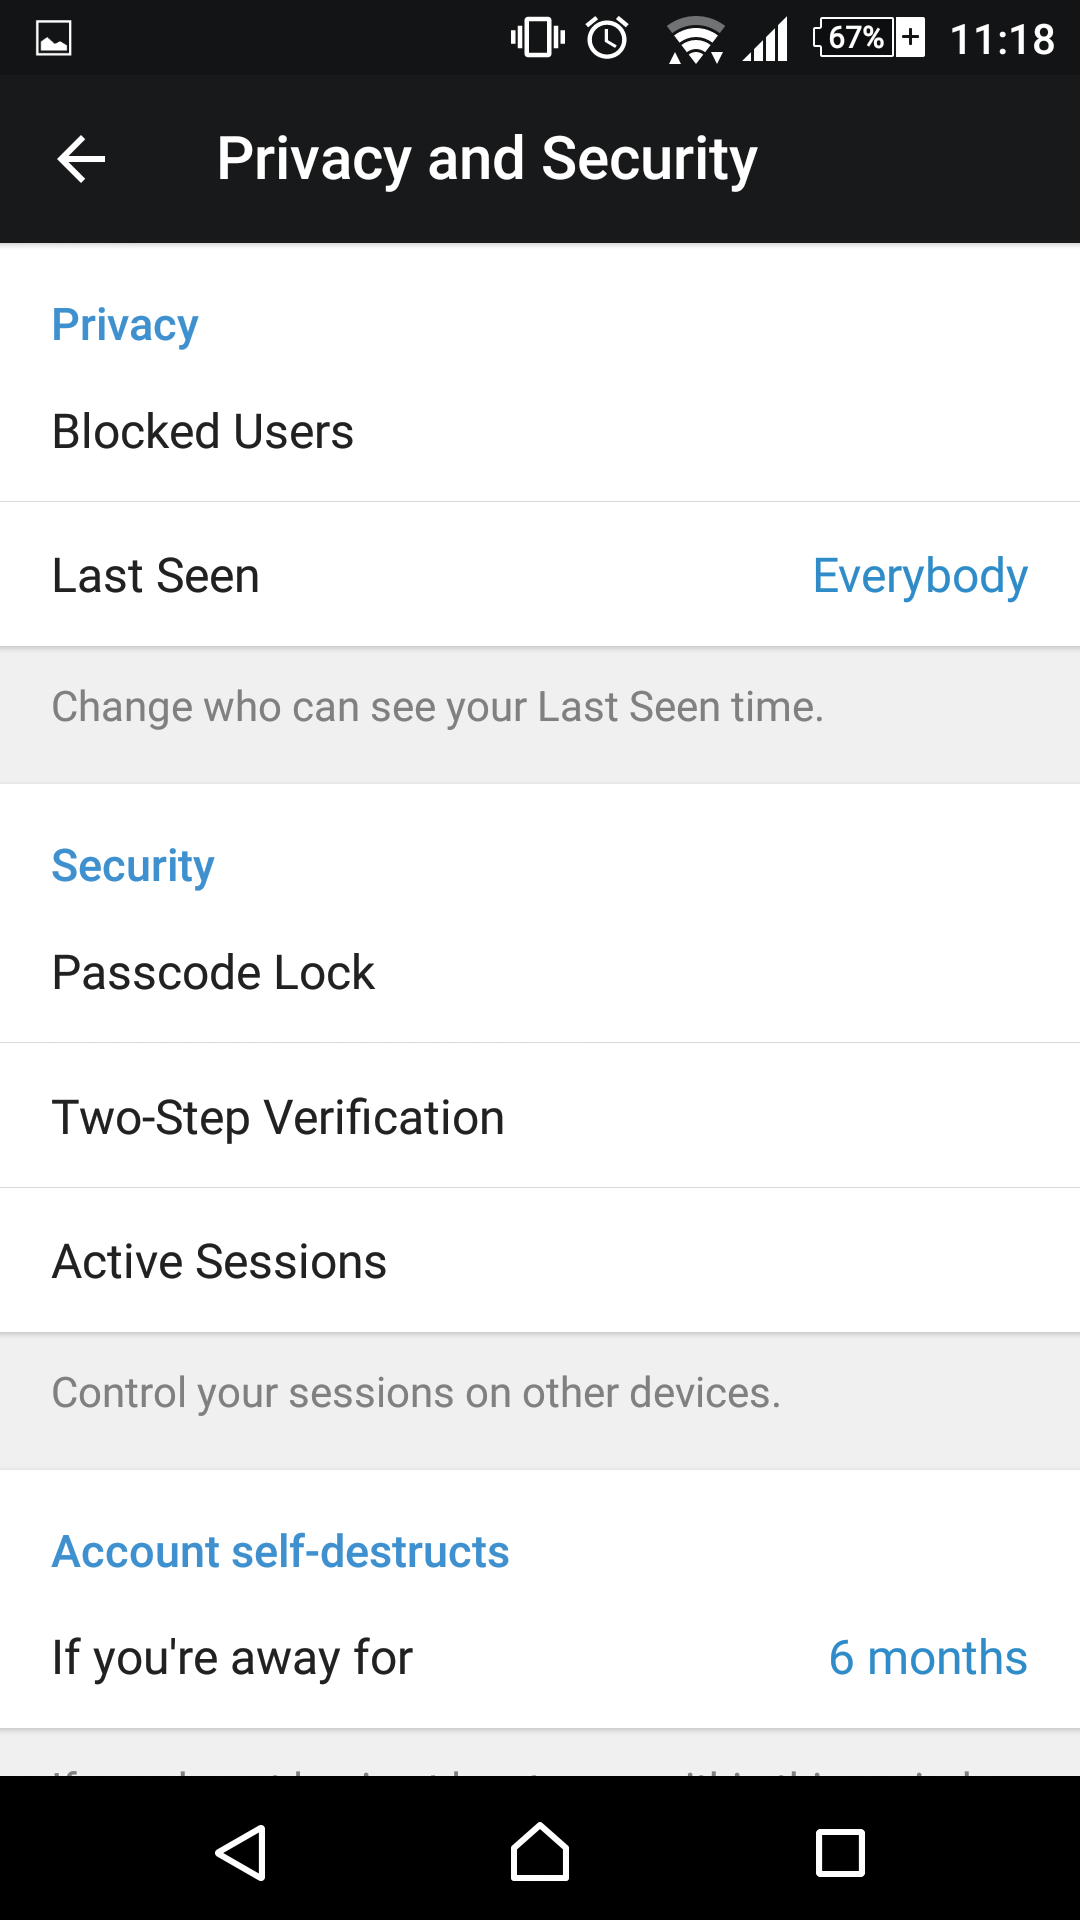Tap the Privacy and Security title

487,159
